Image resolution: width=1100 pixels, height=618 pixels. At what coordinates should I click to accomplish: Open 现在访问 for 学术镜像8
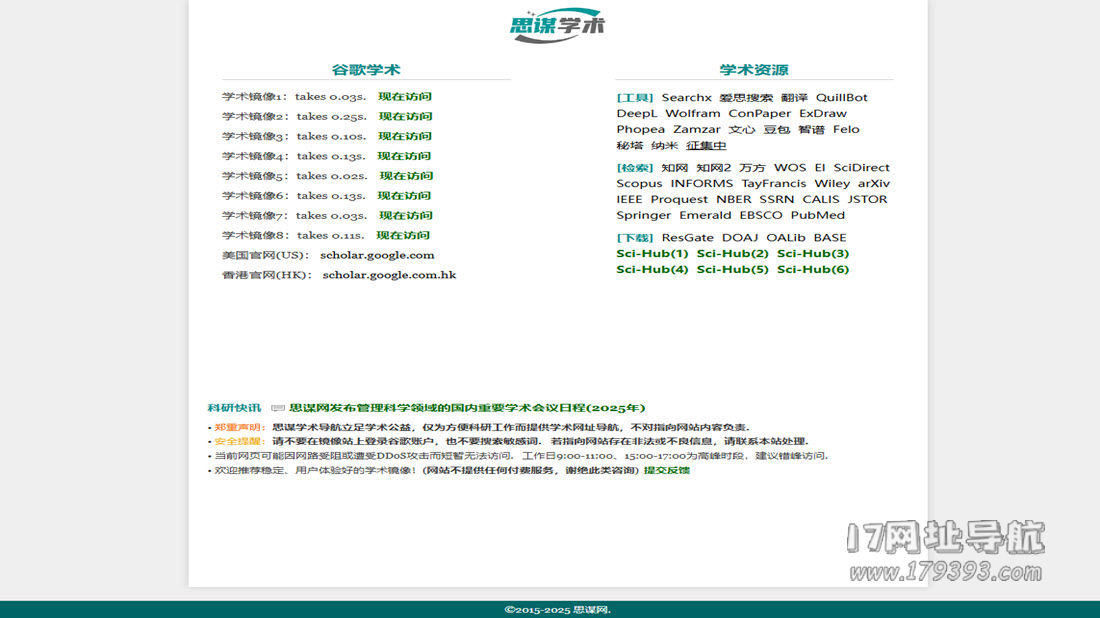click(x=403, y=235)
